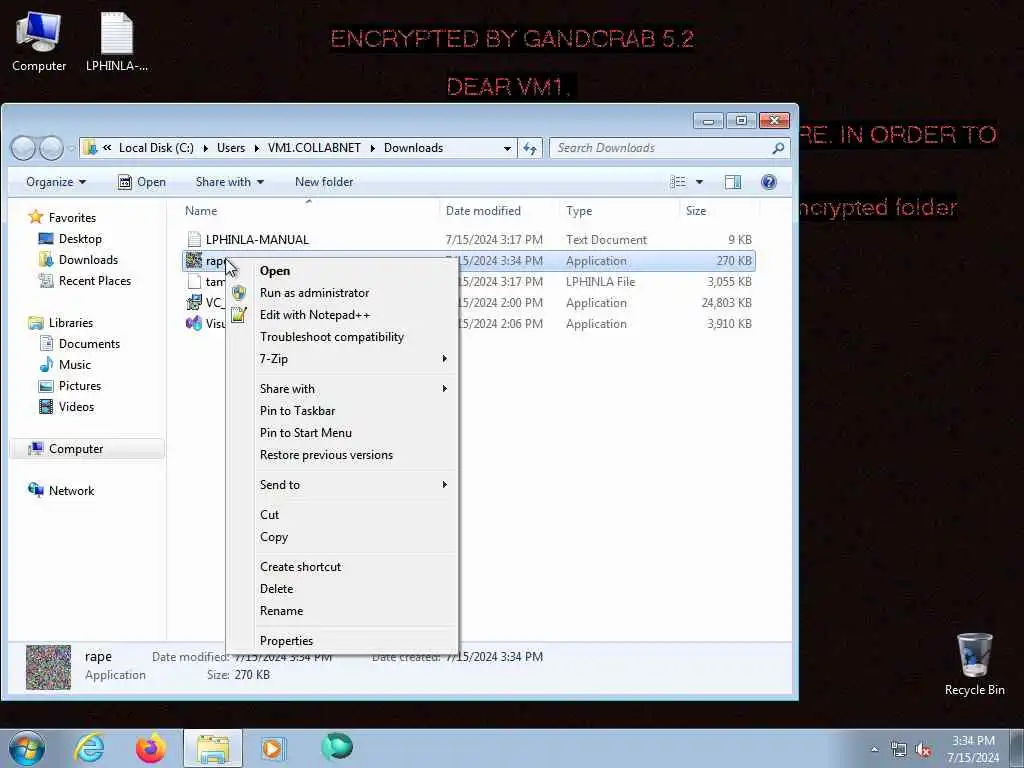Click the green round taskbar application icon
Screen dimensions: 1024x768
pos(337,747)
